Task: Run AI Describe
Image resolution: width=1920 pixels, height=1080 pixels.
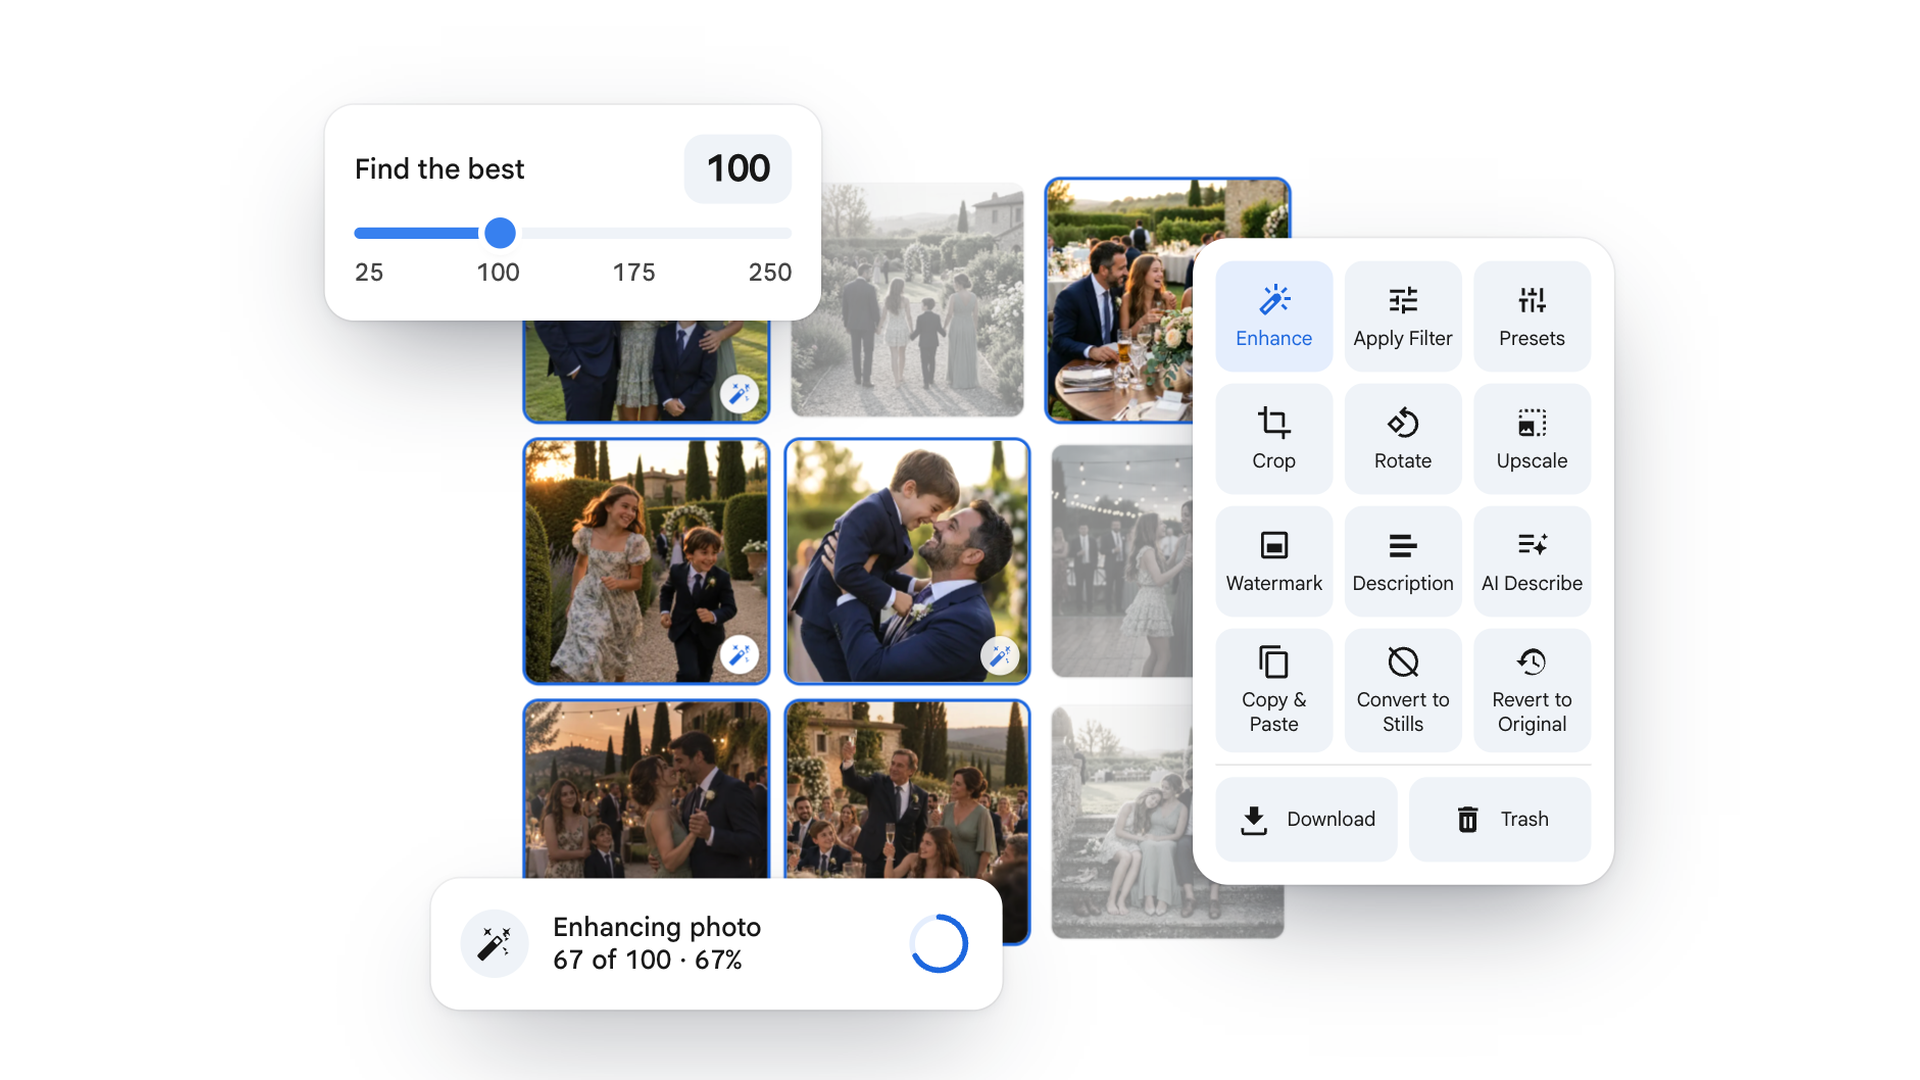Action: click(x=1531, y=561)
